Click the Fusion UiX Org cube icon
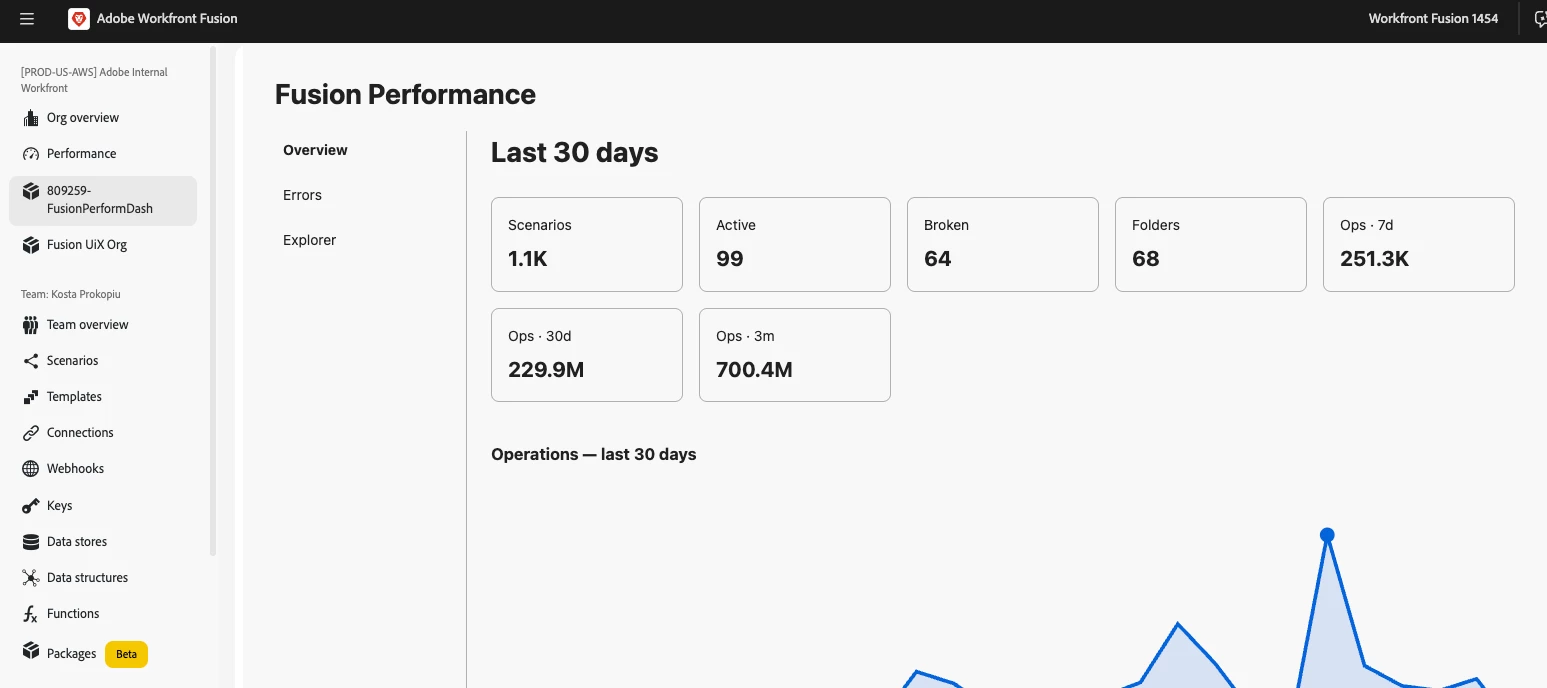Screen dimensions: 1547x688 (x=30, y=245)
